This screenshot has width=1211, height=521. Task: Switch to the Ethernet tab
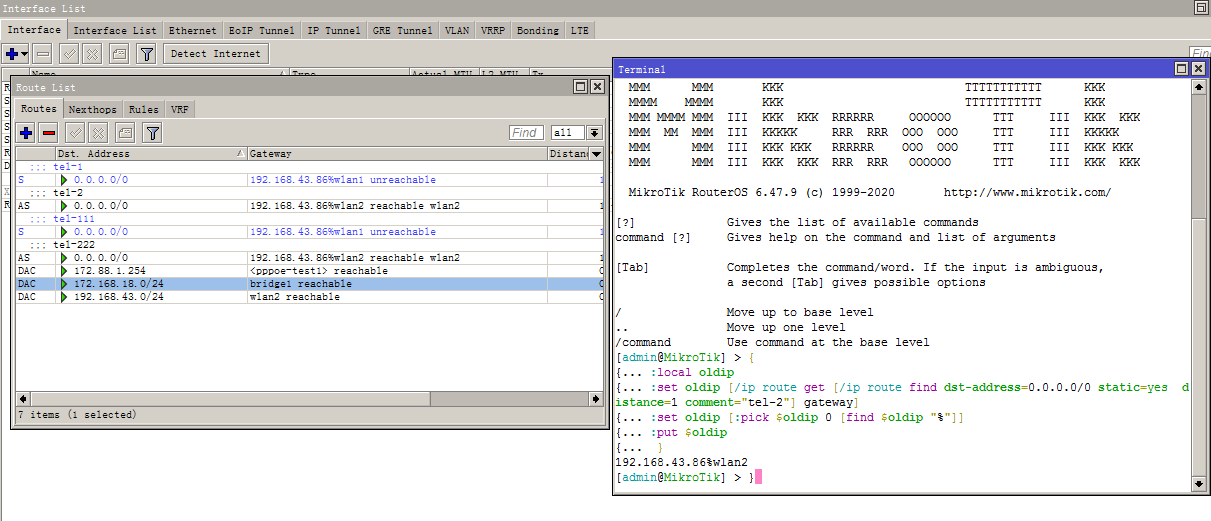(x=192, y=31)
